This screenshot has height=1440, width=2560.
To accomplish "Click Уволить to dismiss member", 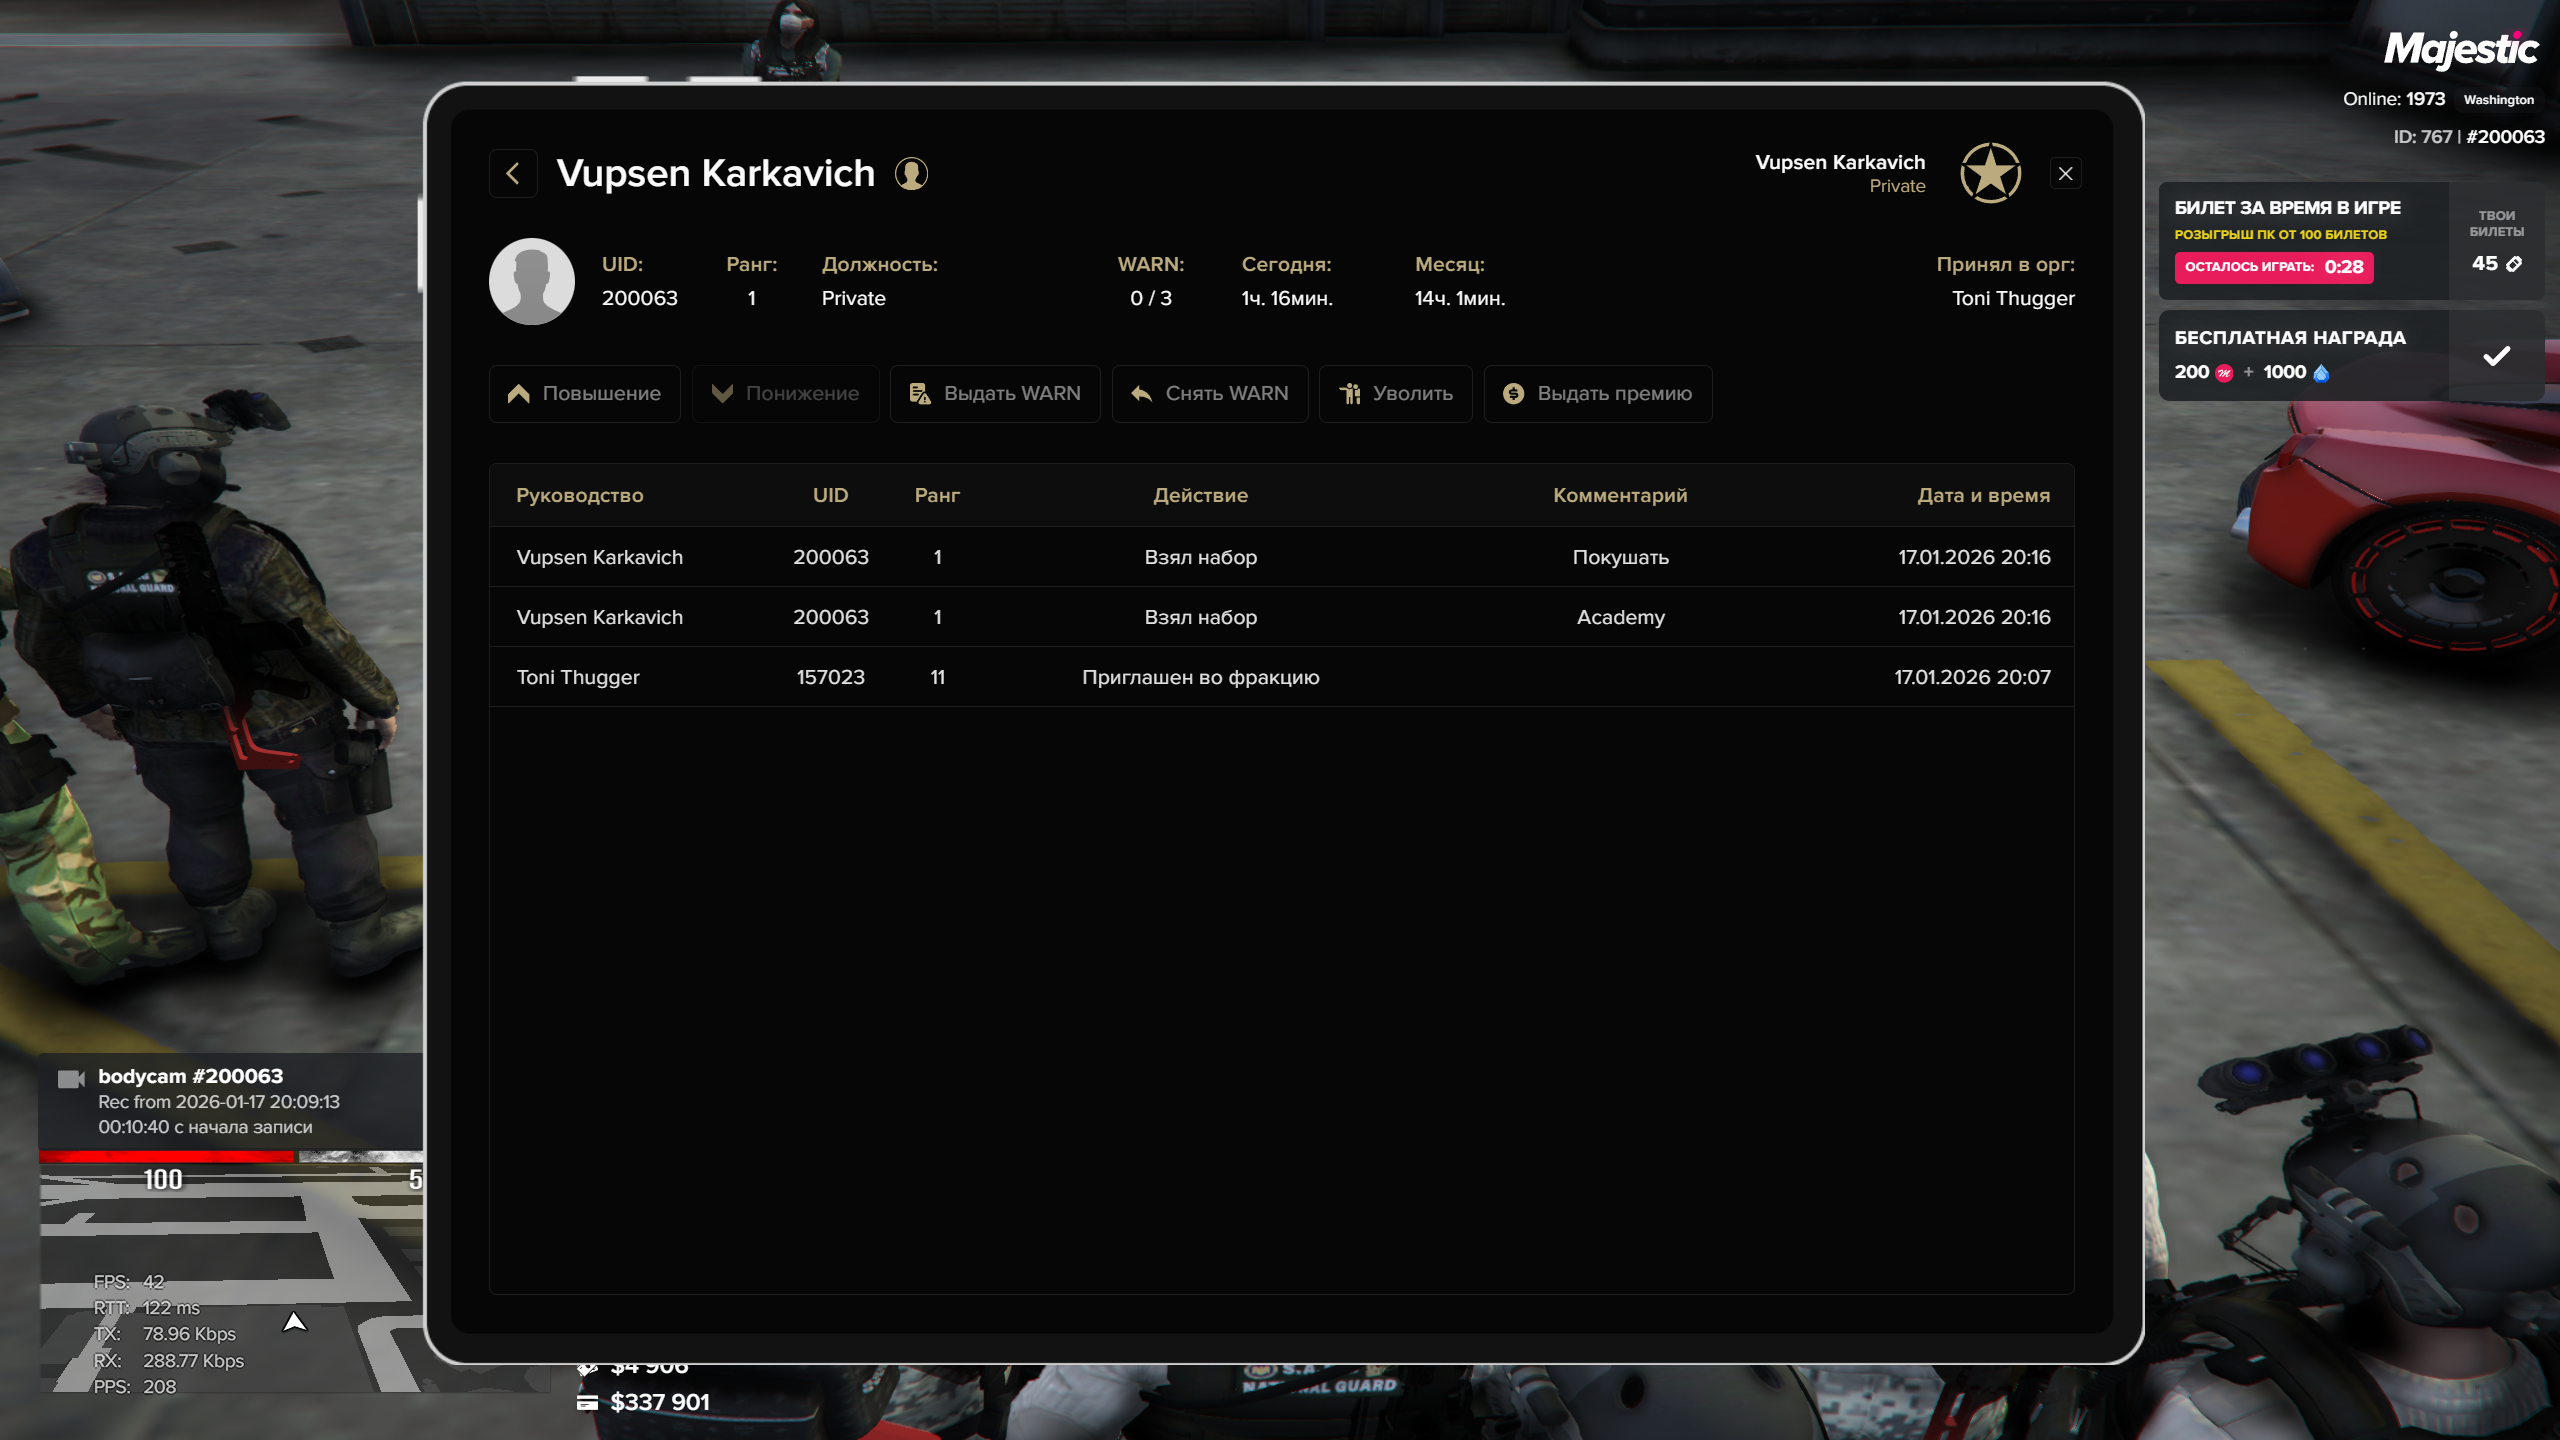I will pos(1396,394).
